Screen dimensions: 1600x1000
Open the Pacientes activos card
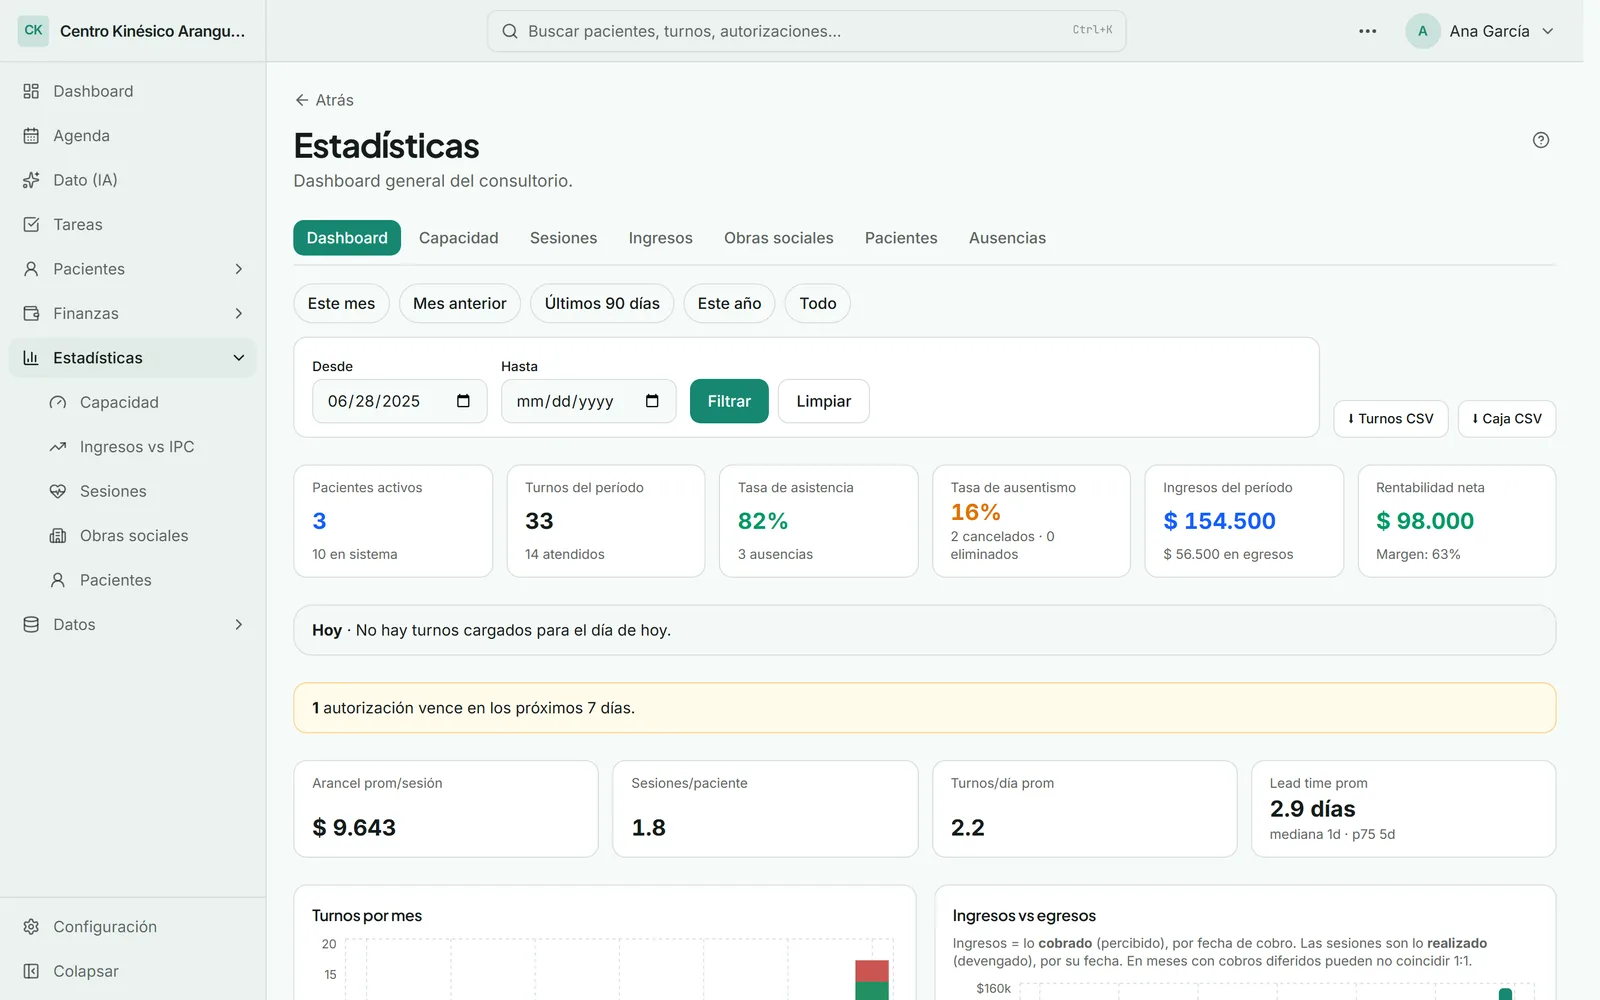[393, 521]
